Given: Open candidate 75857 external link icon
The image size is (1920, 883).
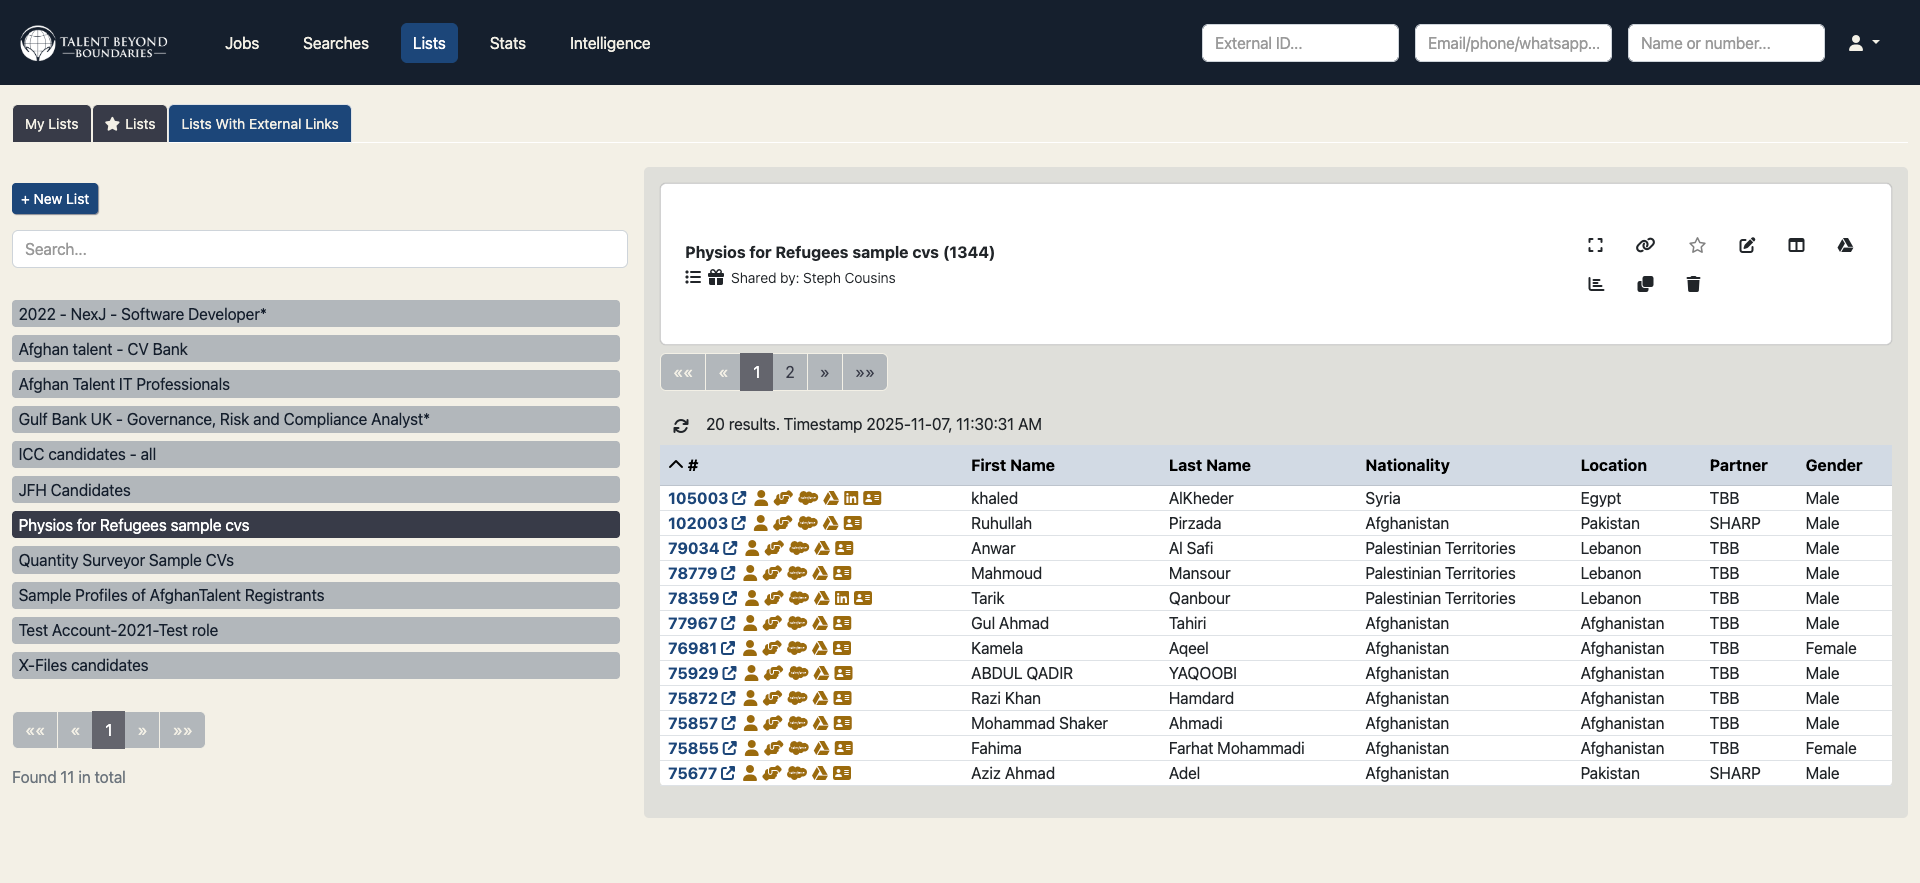Looking at the screenshot, I should (x=729, y=723).
